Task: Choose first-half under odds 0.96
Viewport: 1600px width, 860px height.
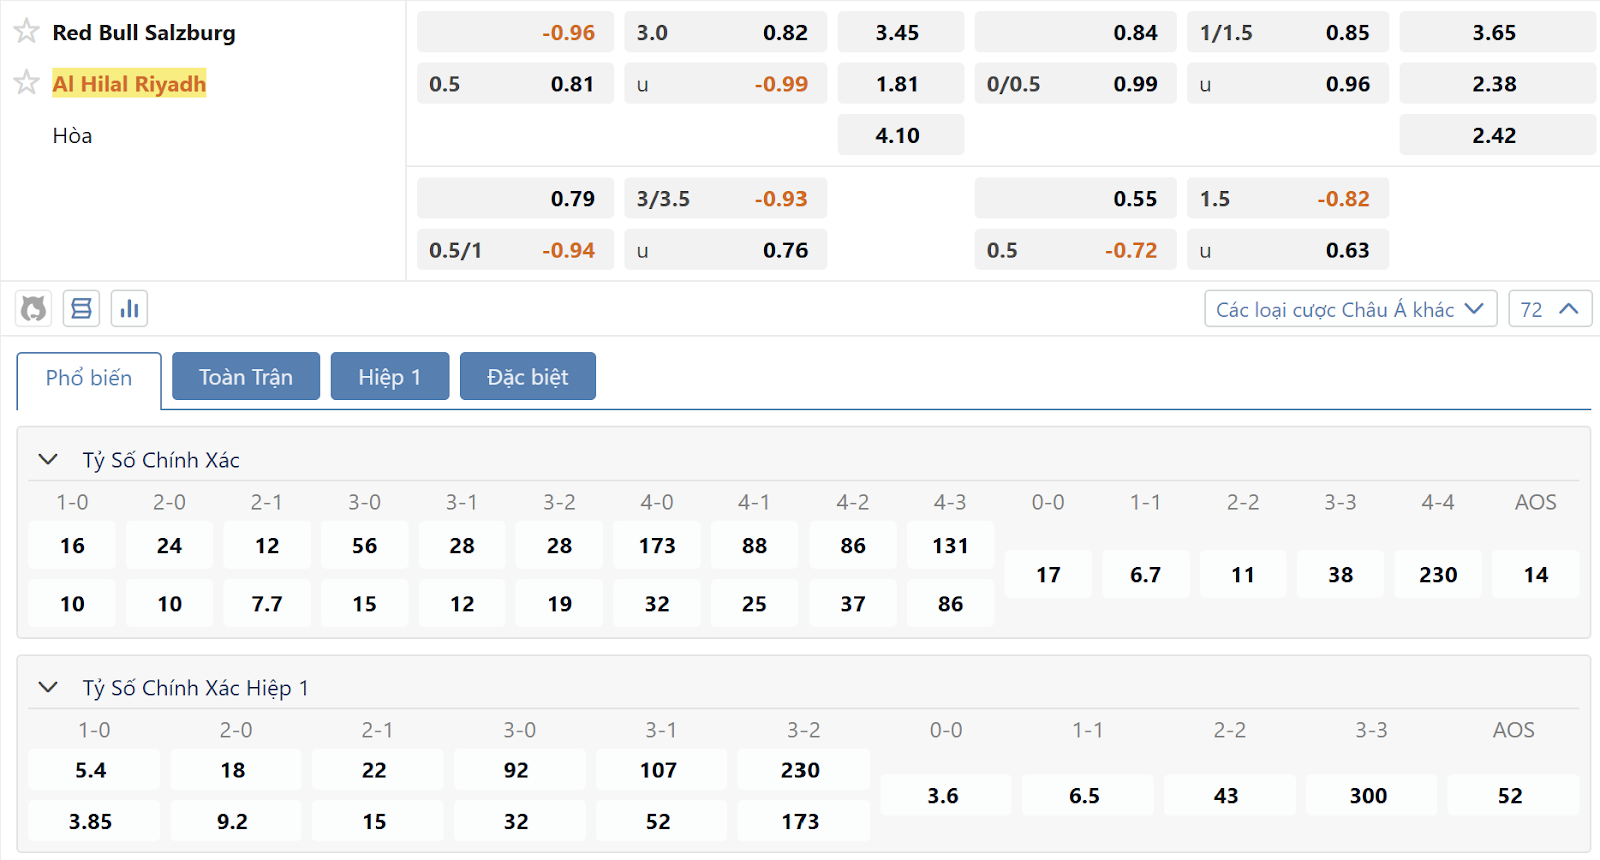Action: tap(1288, 84)
